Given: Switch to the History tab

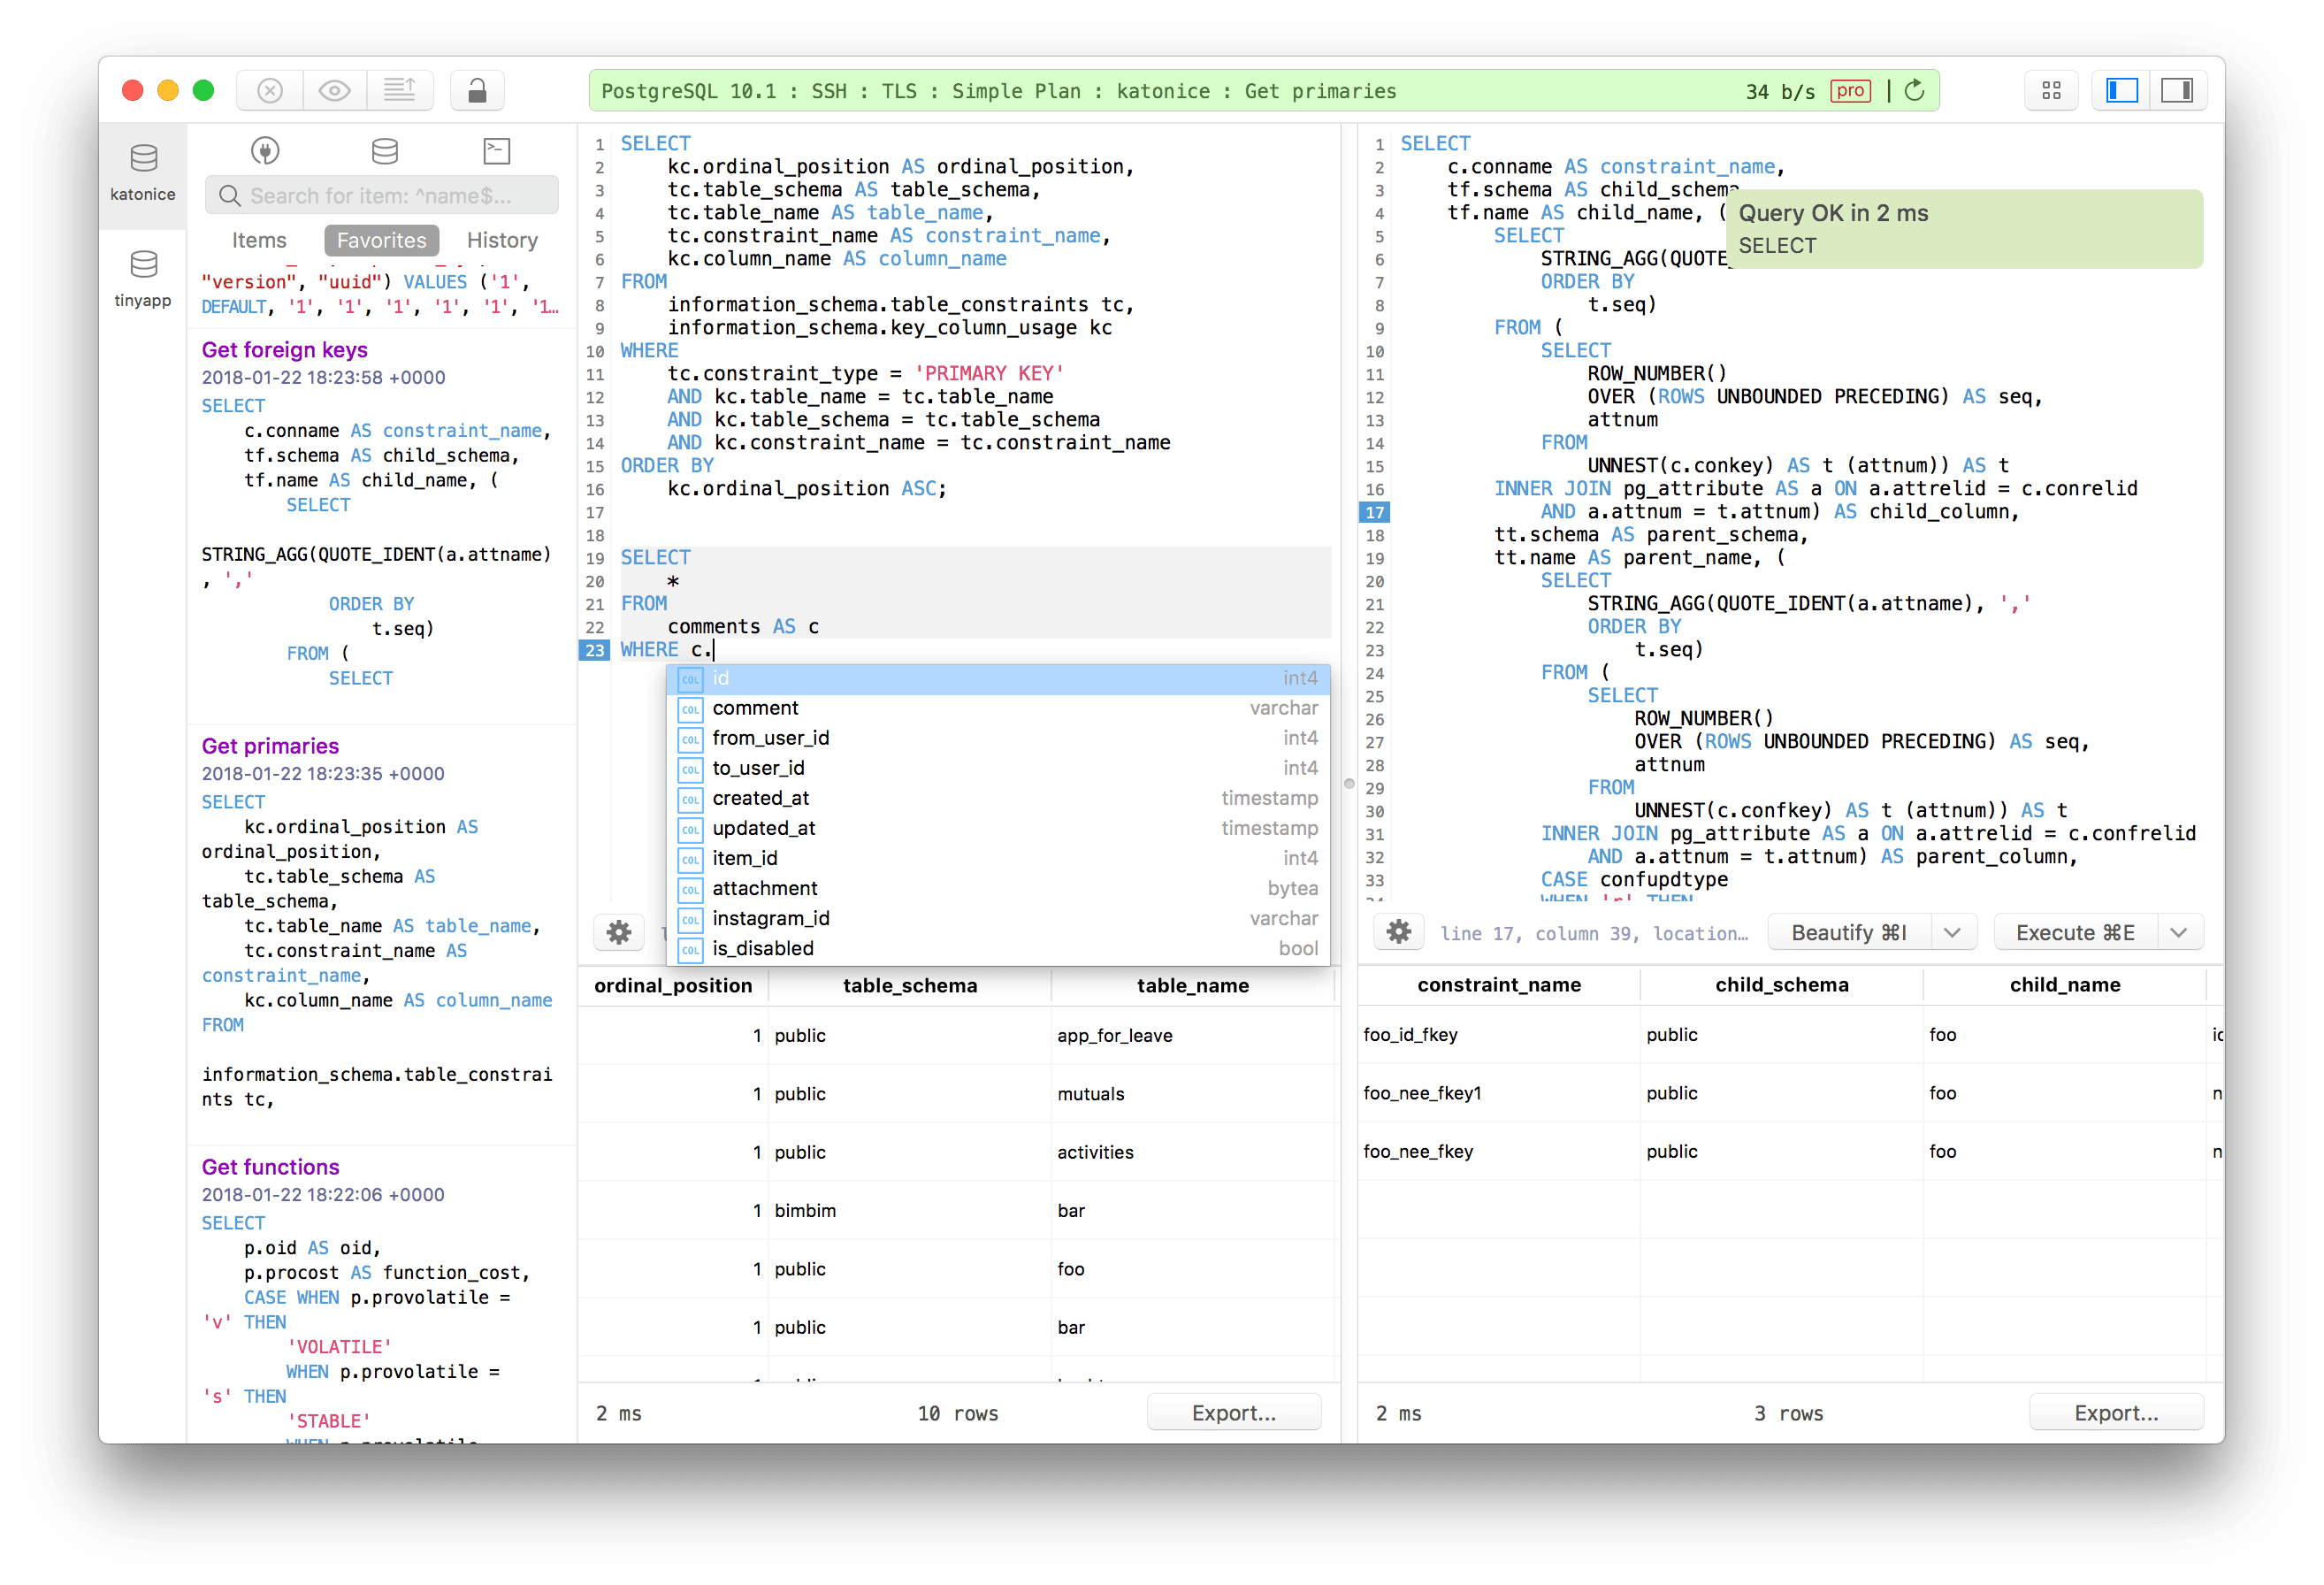Looking at the screenshot, I should pyautogui.click(x=502, y=240).
